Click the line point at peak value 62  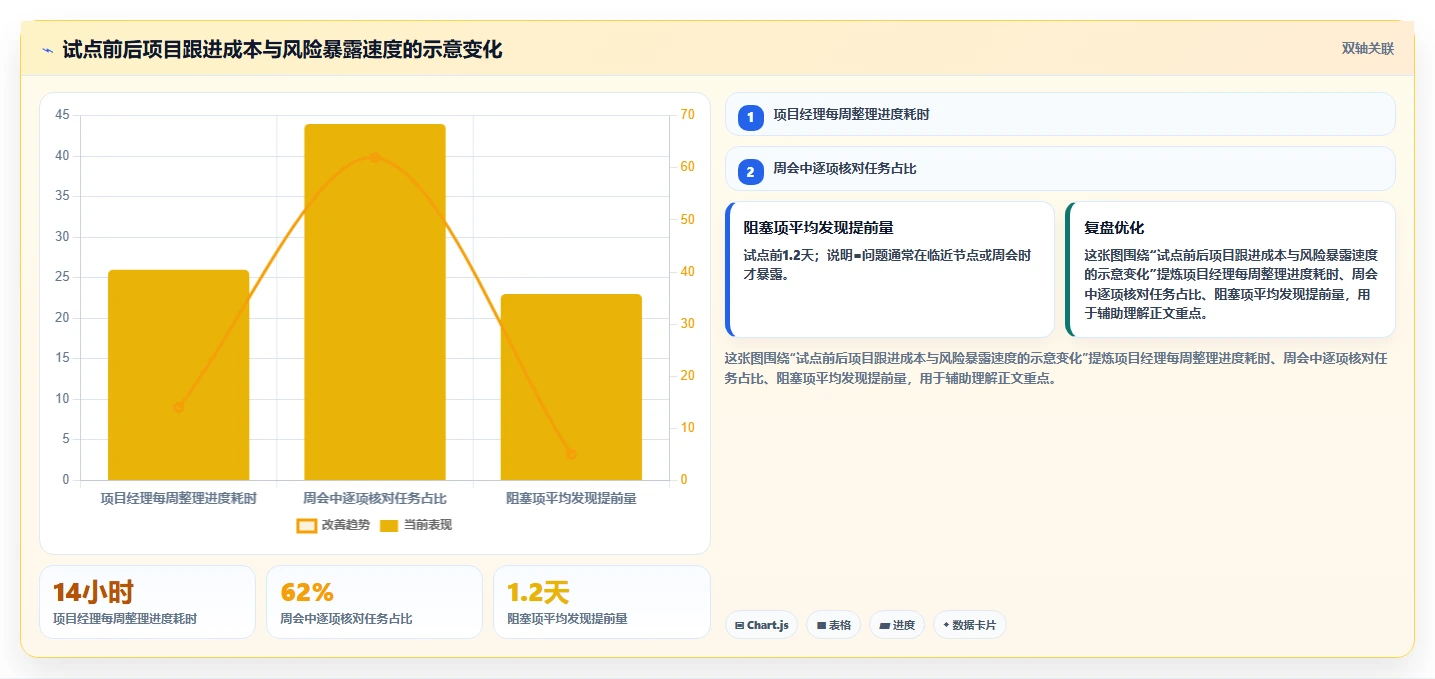pyautogui.click(x=375, y=157)
